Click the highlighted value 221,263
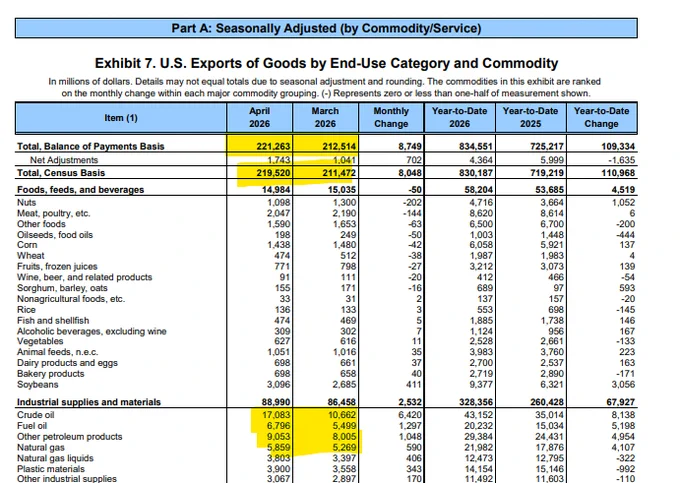The width and height of the screenshot is (680, 483). point(273,147)
